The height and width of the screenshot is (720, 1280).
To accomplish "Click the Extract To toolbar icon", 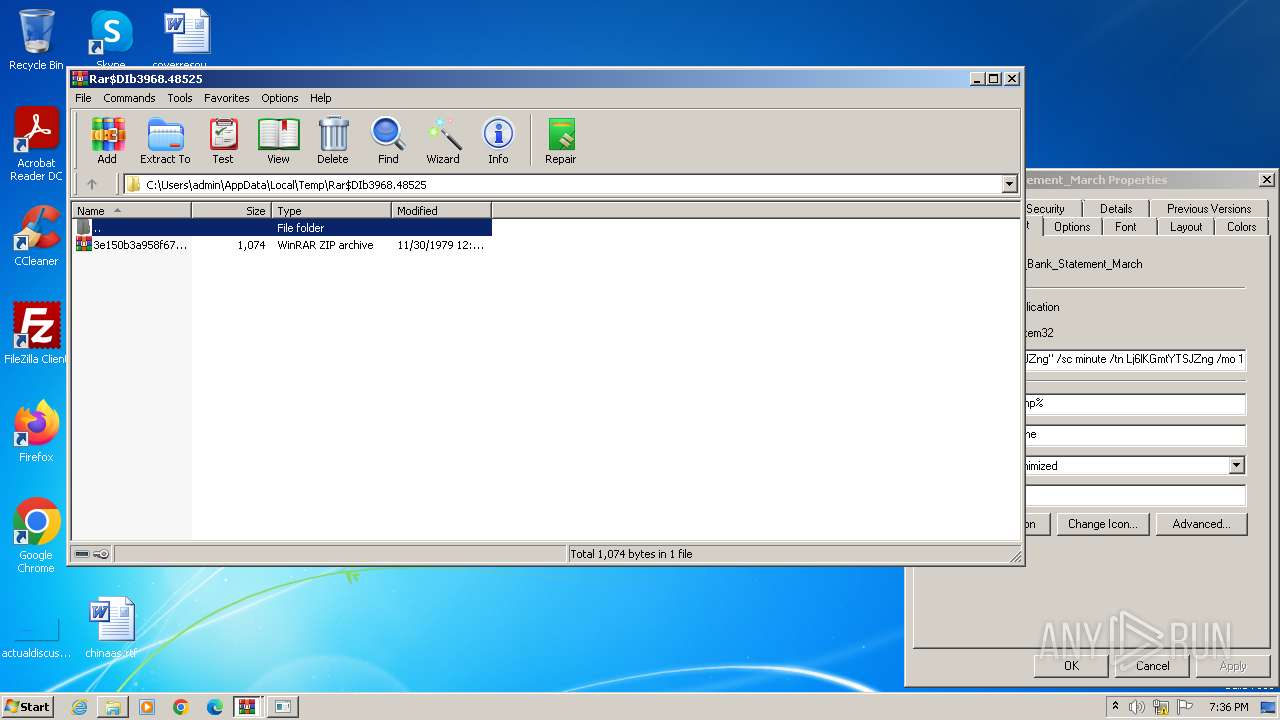I will pyautogui.click(x=165, y=141).
